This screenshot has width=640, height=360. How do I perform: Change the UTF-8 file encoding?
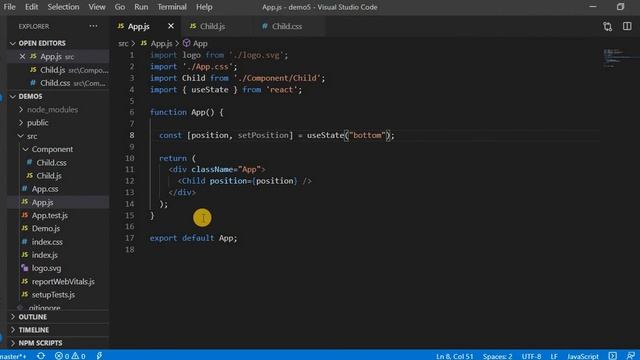[x=531, y=356]
